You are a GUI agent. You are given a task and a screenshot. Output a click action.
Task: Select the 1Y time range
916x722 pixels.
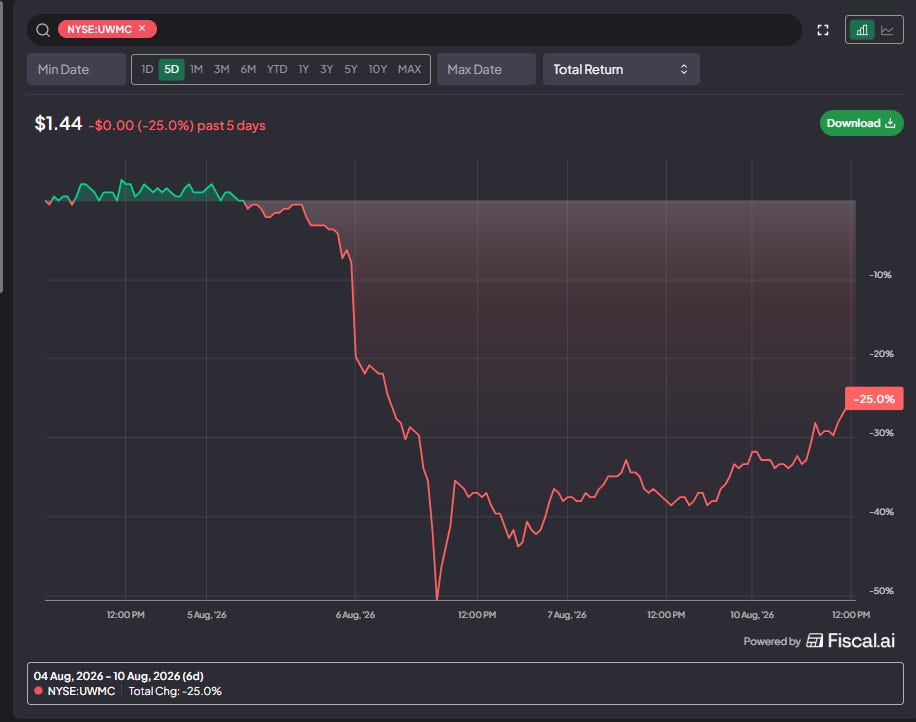(303, 69)
